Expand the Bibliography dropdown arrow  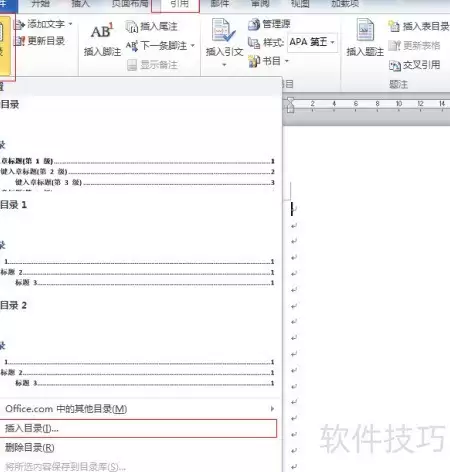point(287,61)
